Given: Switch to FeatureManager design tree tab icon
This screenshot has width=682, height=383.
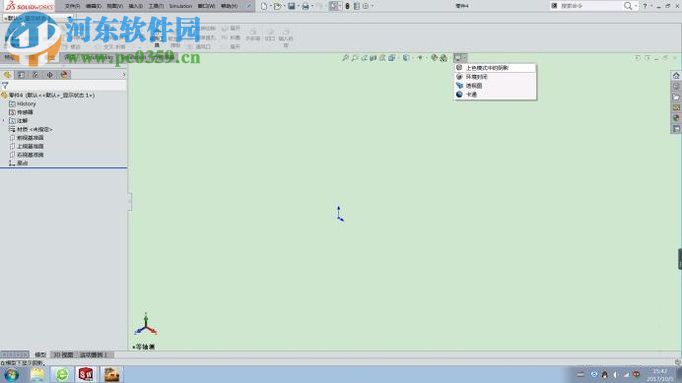Looking at the screenshot, I should coord(7,75).
